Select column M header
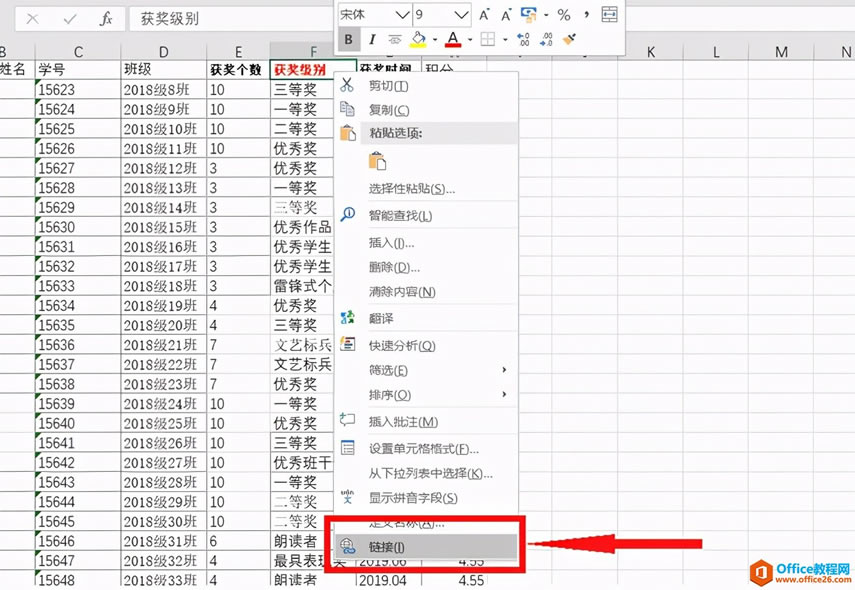 [x=781, y=52]
